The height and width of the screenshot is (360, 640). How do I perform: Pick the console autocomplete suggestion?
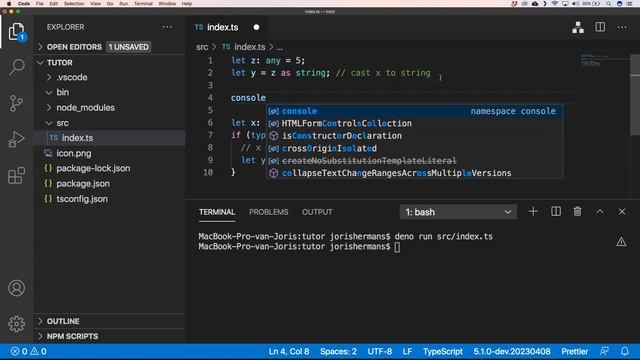[415, 111]
